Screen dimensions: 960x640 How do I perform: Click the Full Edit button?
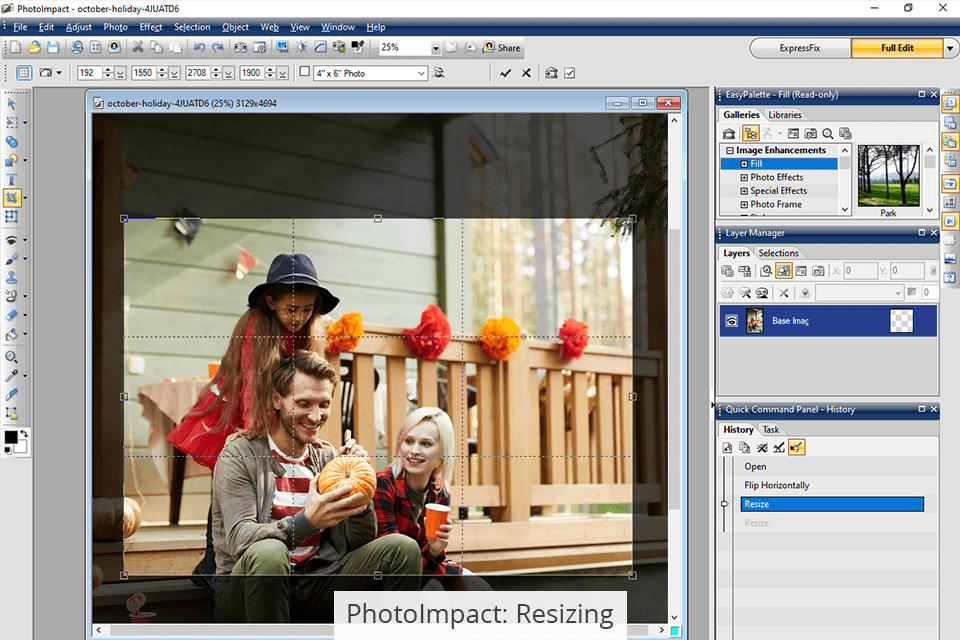(x=897, y=48)
